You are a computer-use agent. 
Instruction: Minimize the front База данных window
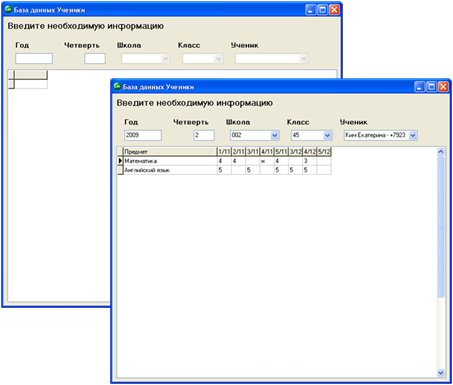(x=419, y=87)
